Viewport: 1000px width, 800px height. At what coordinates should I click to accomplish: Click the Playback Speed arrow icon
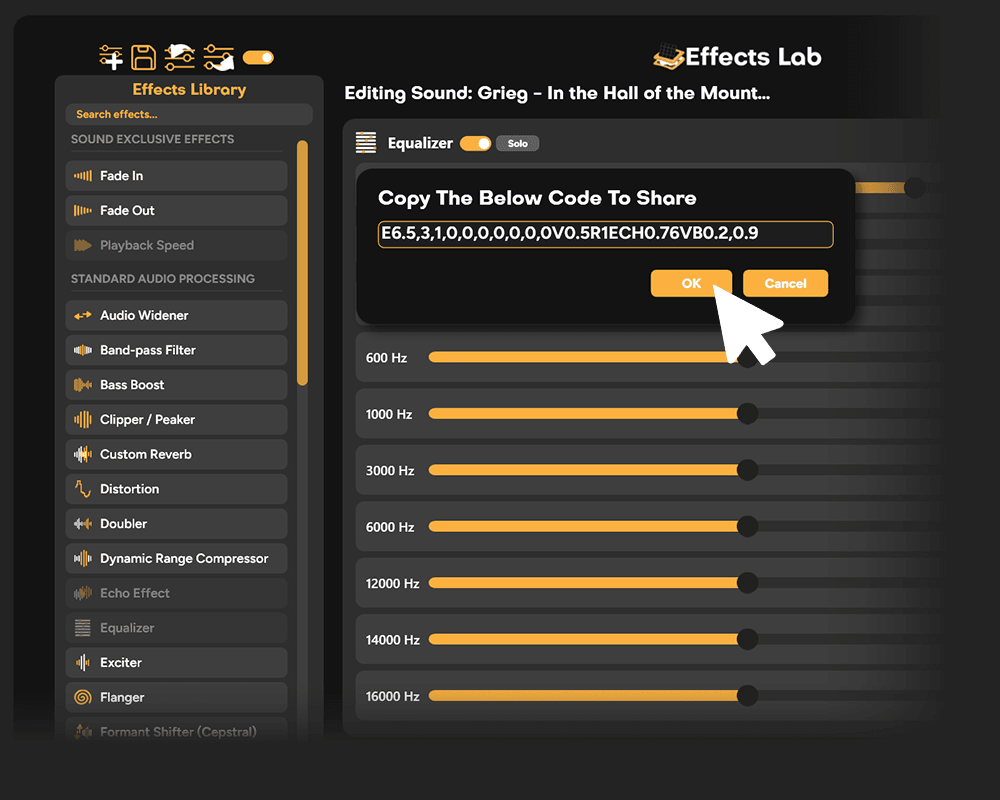pyautogui.click(x=83, y=245)
